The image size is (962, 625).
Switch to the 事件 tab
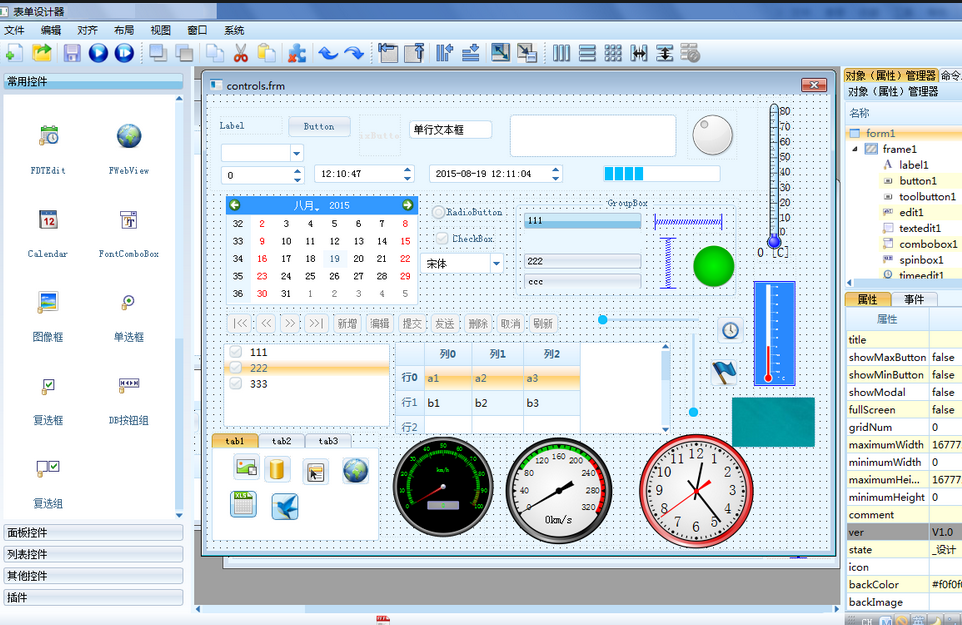pos(914,299)
